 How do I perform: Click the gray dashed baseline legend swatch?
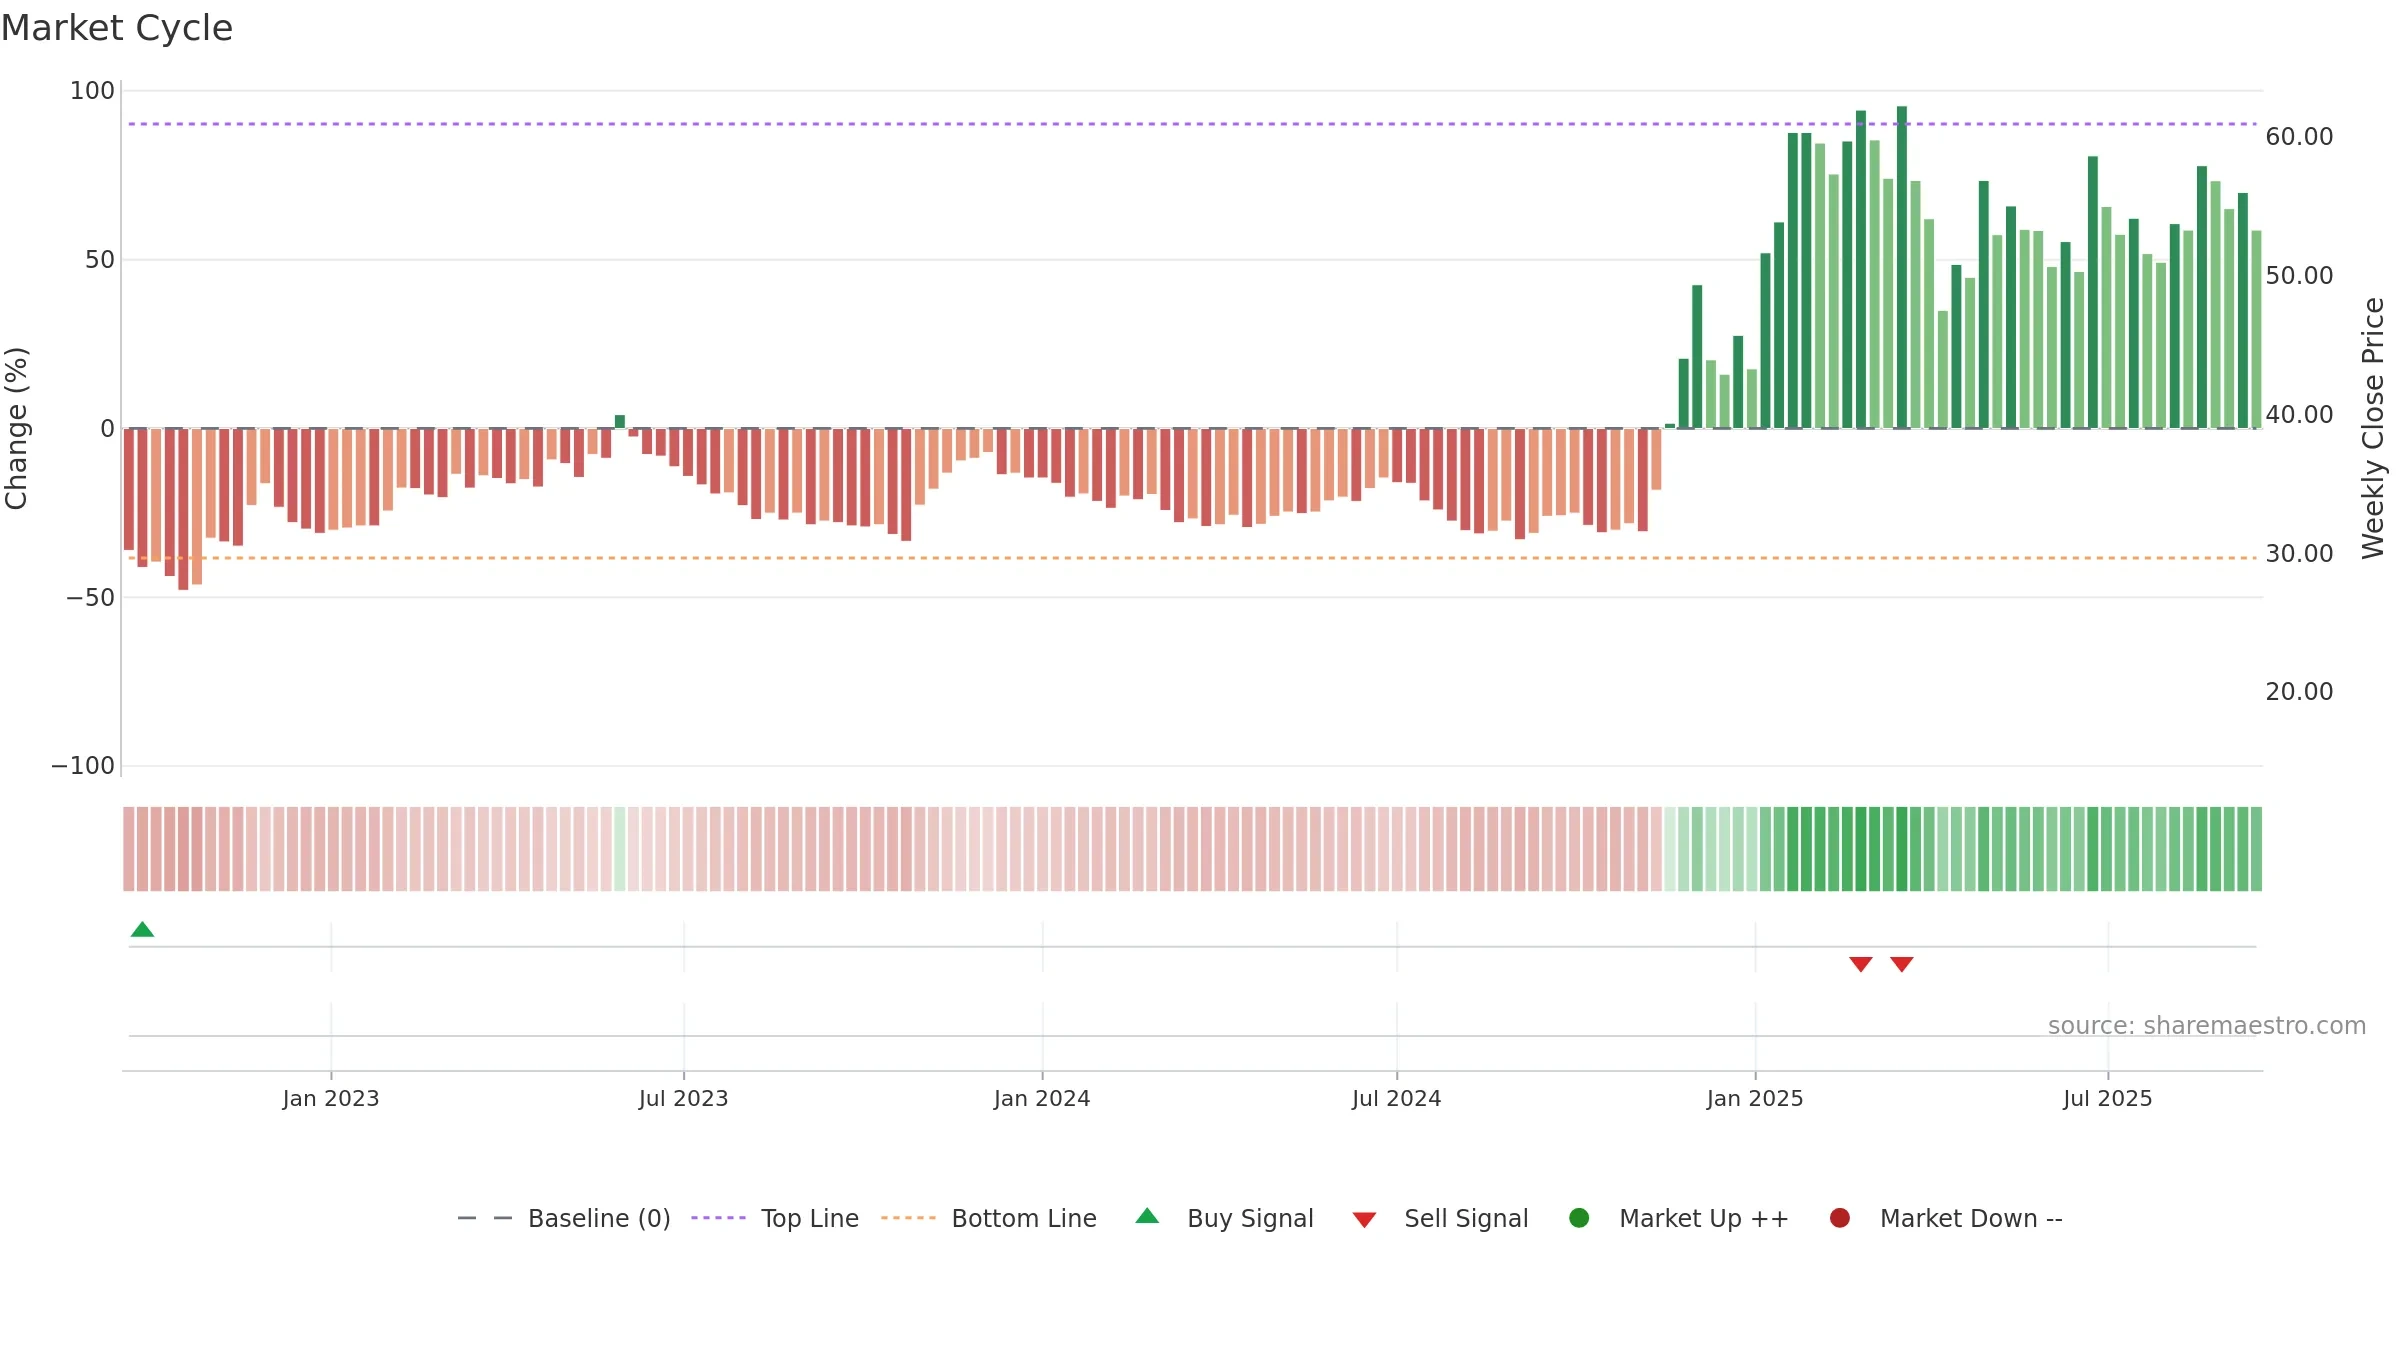tap(485, 1218)
